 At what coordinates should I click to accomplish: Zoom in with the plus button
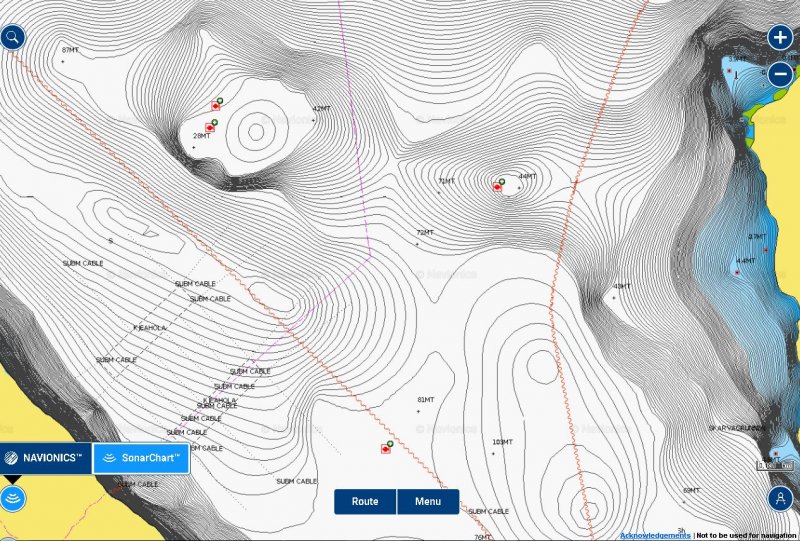(780, 38)
